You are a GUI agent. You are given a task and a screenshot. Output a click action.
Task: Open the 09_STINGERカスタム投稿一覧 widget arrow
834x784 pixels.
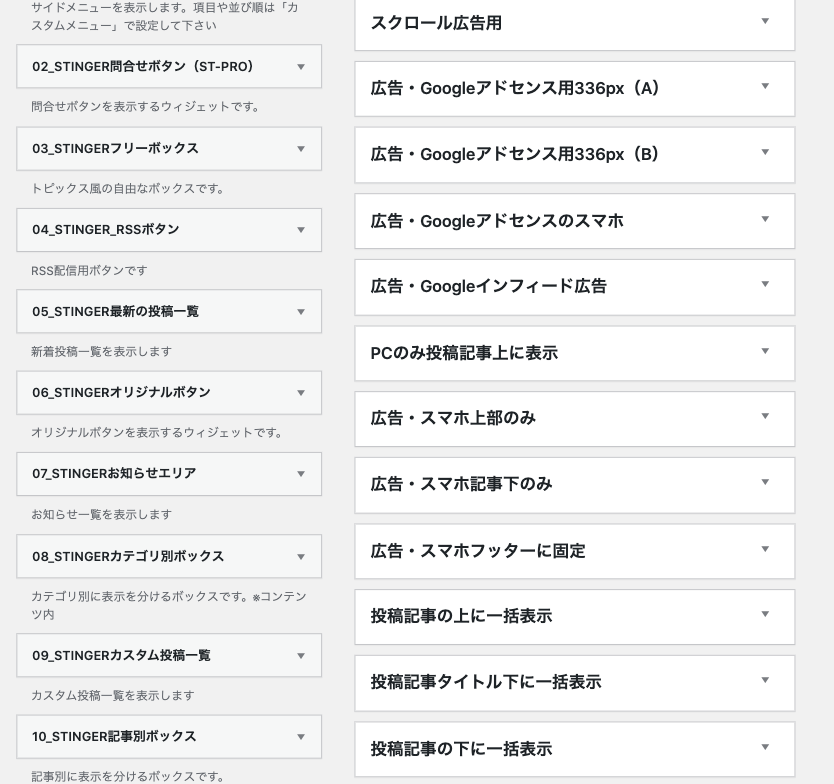point(301,656)
